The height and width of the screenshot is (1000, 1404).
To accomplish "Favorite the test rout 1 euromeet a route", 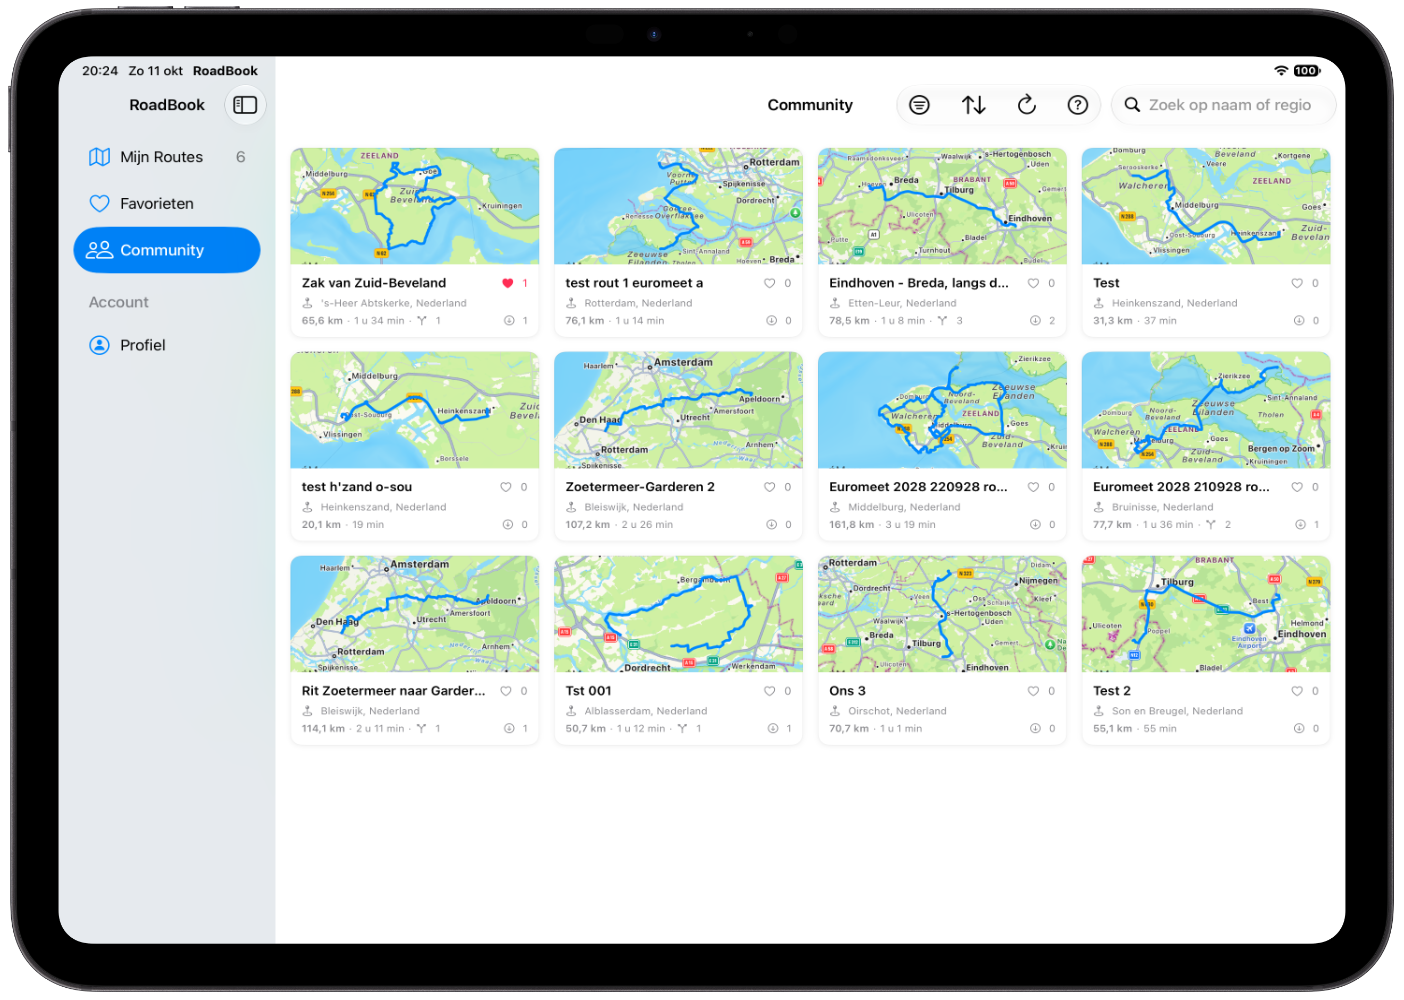I will pos(770,284).
